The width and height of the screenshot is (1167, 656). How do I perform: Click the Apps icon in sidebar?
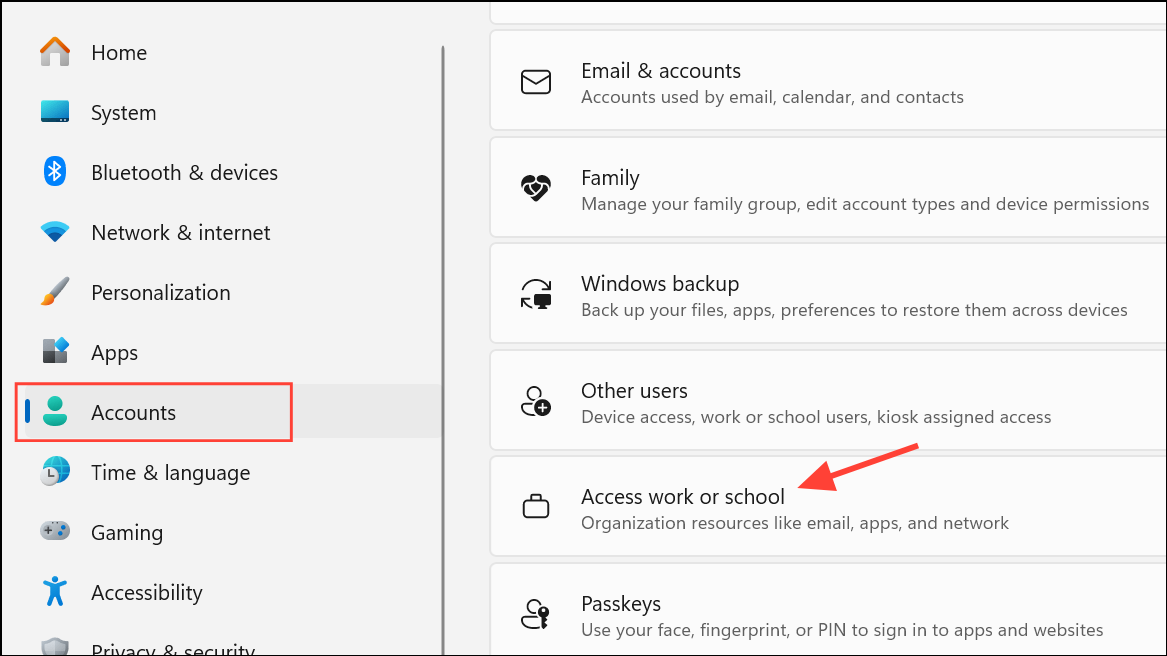(55, 352)
